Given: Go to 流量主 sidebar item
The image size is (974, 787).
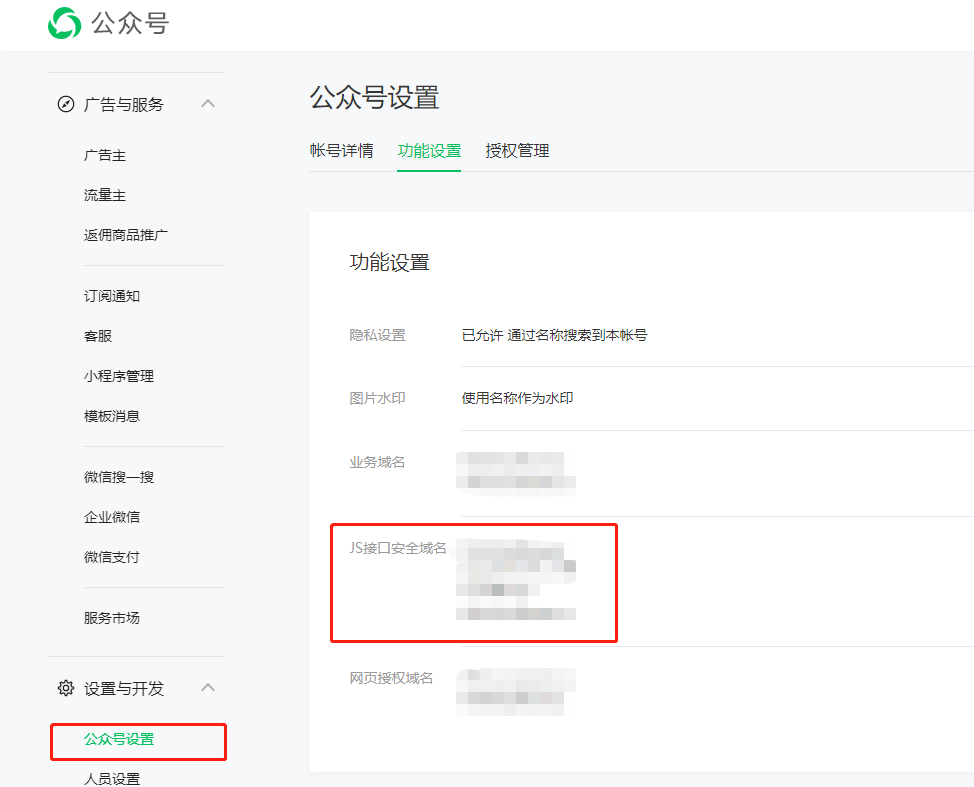Looking at the screenshot, I should (x=105, y=196).
